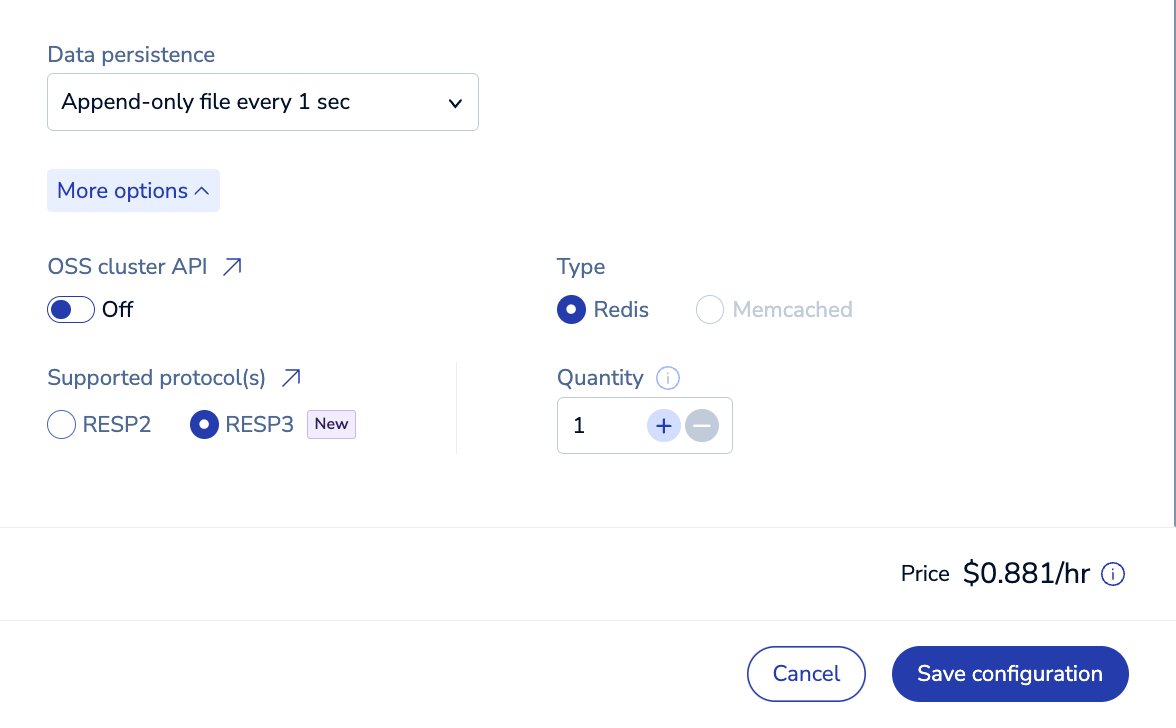This screenshot has width=1176, height=728.
Task: Select the RESP2 protocol option
Action: [62, 425]
